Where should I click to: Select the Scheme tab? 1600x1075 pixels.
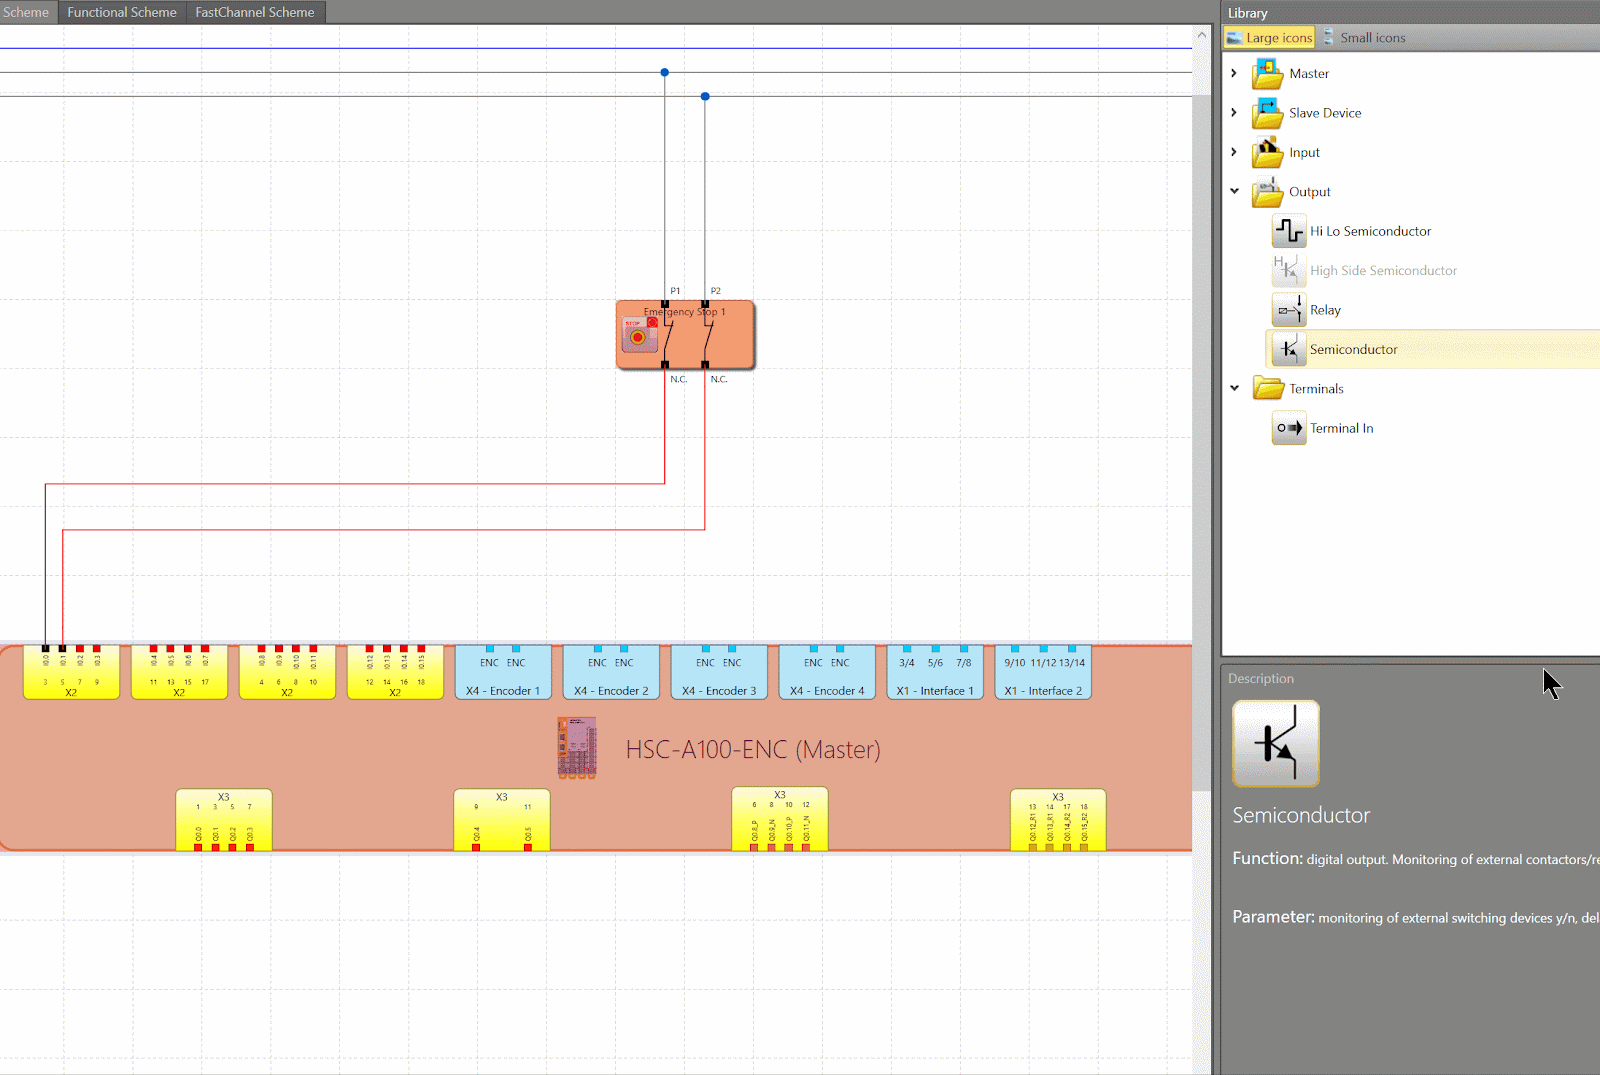pyautogui.click(x=28, y=12)
